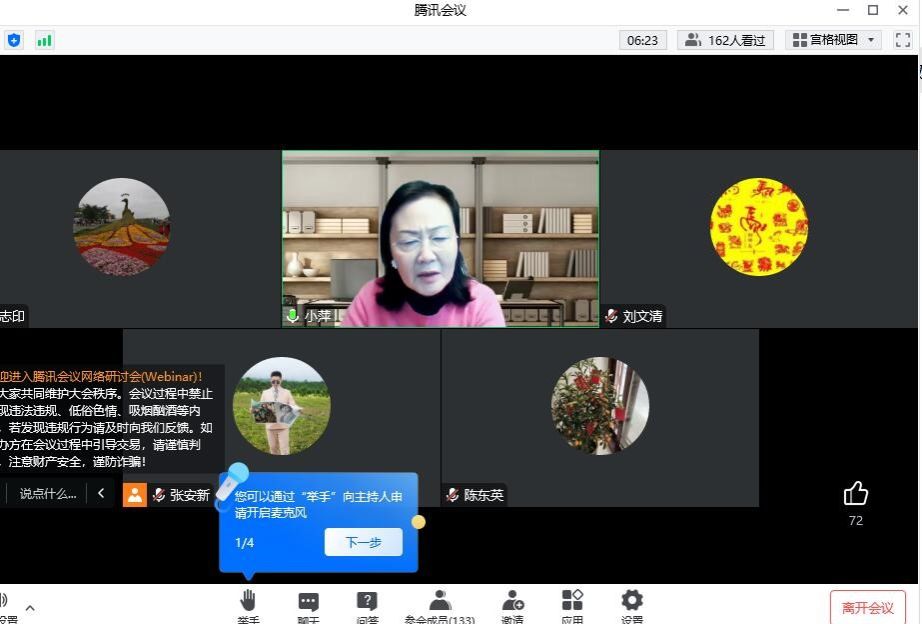Click the next step (下一步) button
The image size is (922, 624).
tap(363, 542)
